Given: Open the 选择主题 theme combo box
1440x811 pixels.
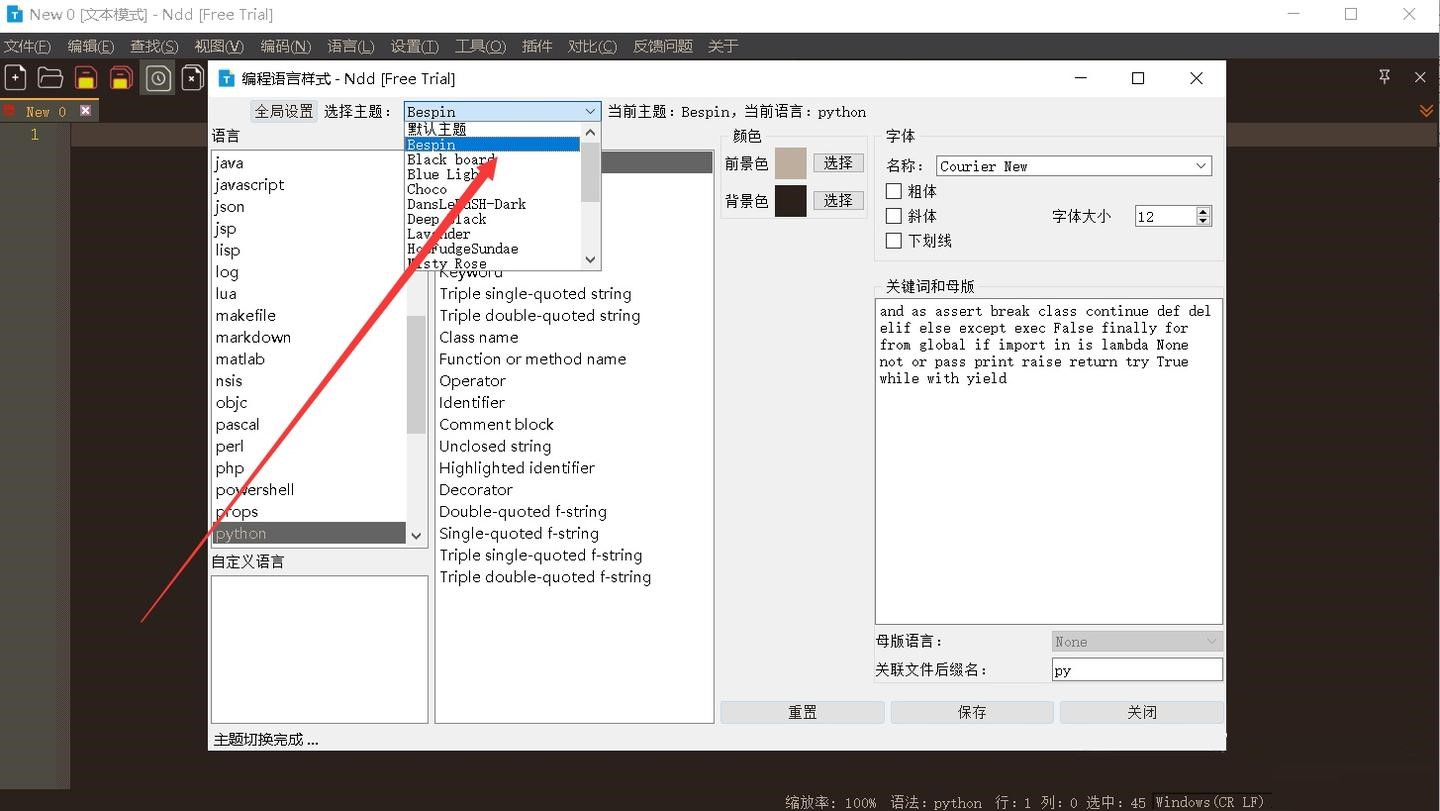Looking at the screenshot, I should 502,111.
